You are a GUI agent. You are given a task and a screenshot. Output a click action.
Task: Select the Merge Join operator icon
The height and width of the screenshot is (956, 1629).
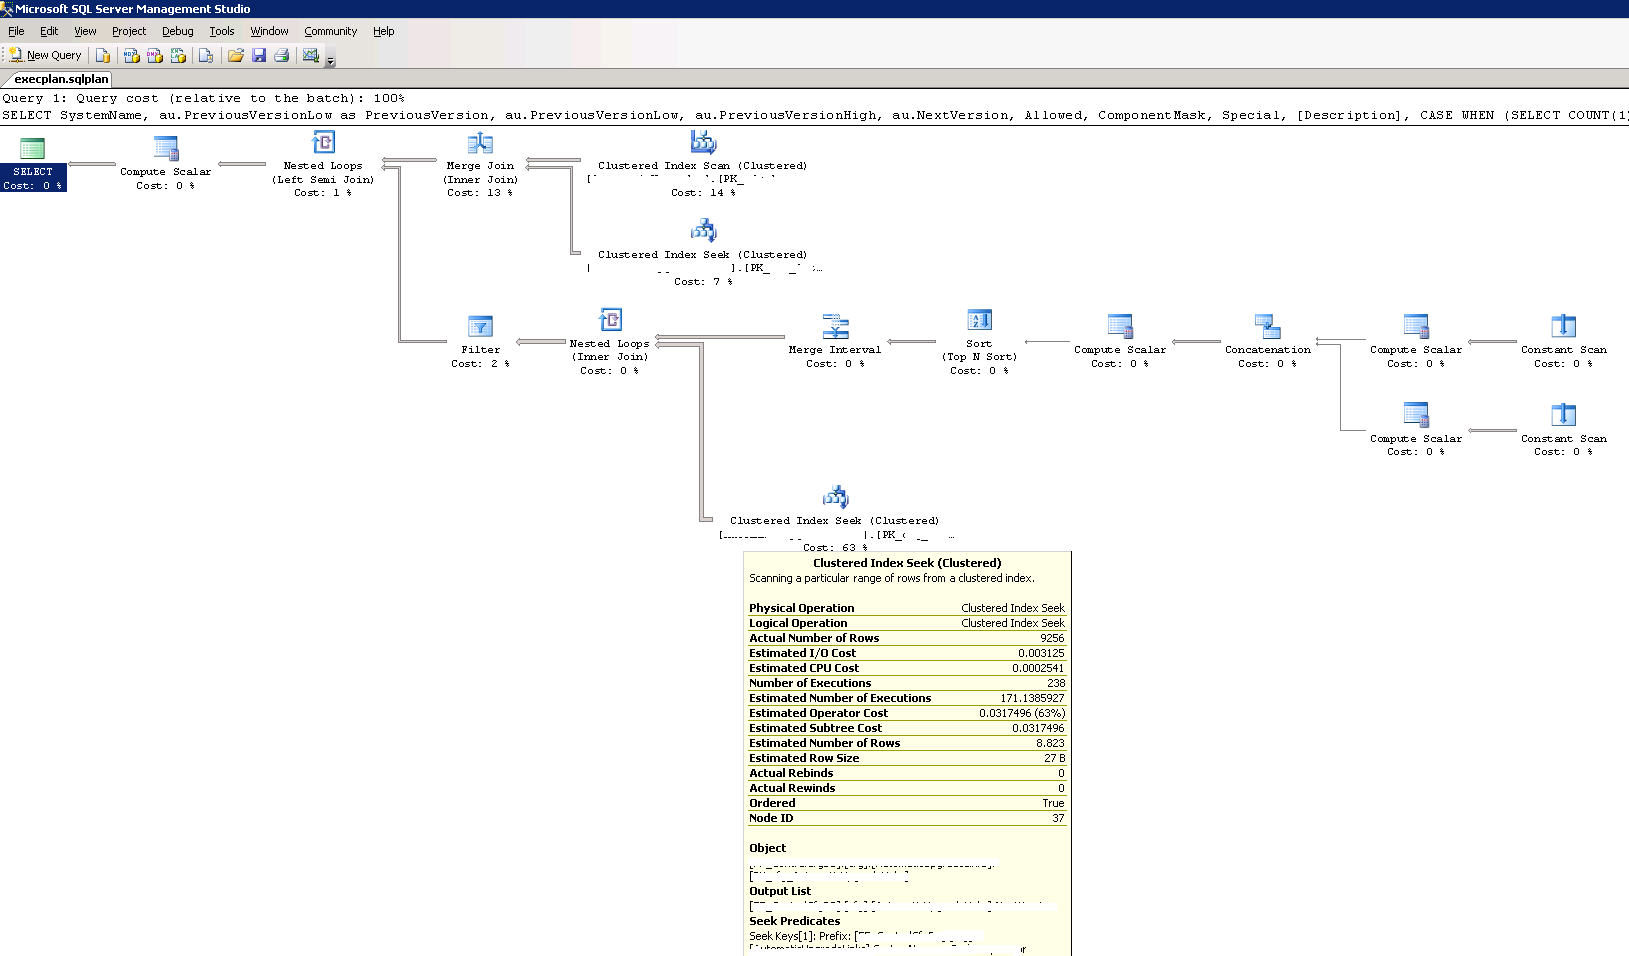[481, 143]
